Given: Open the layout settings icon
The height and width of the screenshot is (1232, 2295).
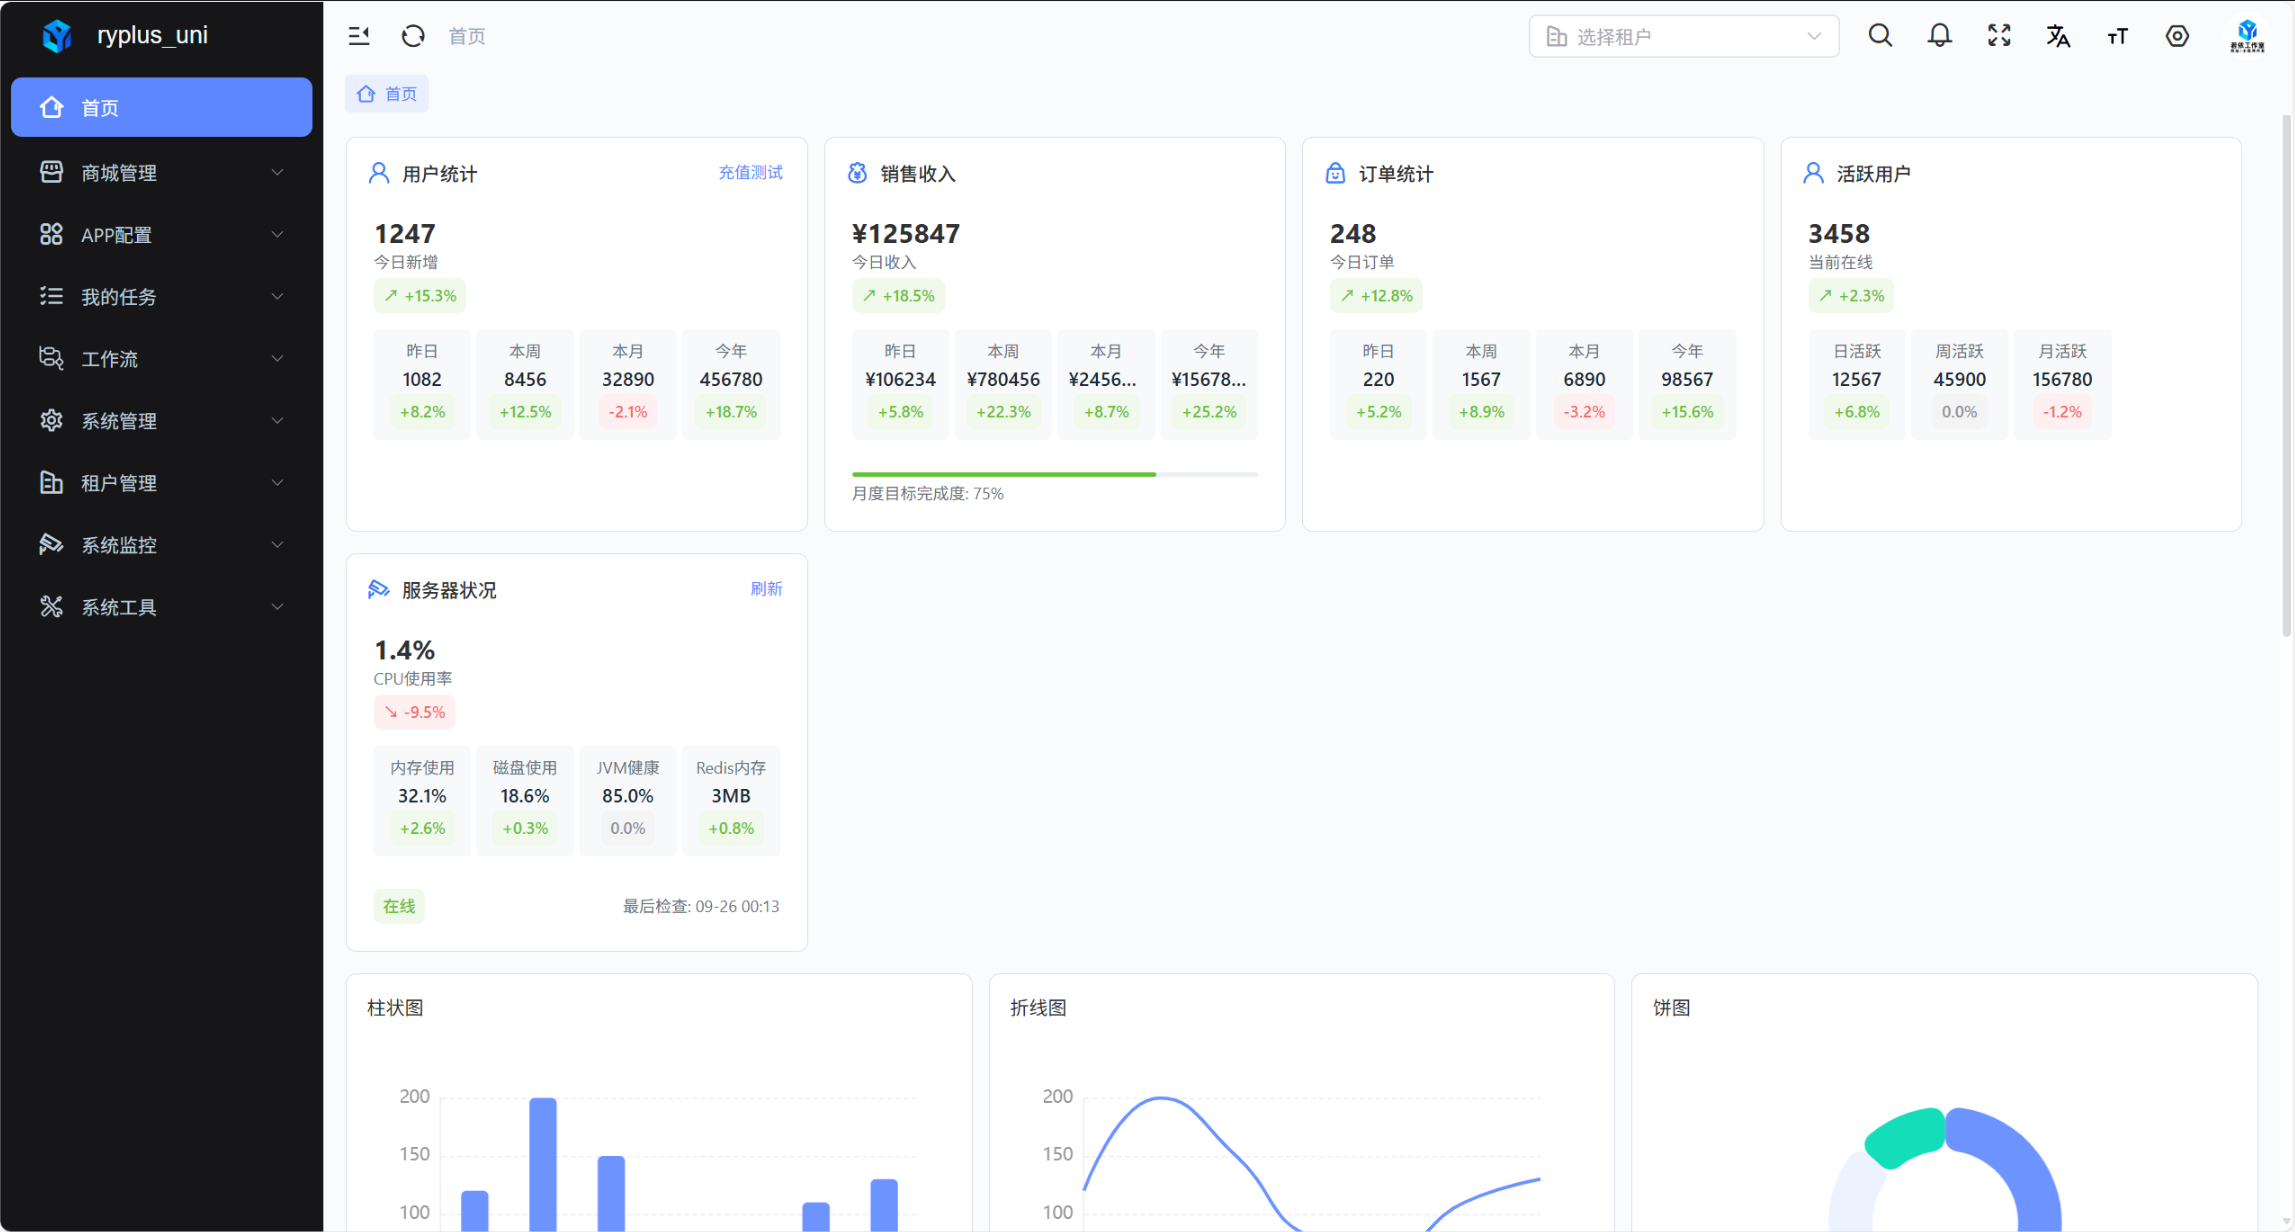Looking at the screenshot, I should click(x=2177, y=36).
